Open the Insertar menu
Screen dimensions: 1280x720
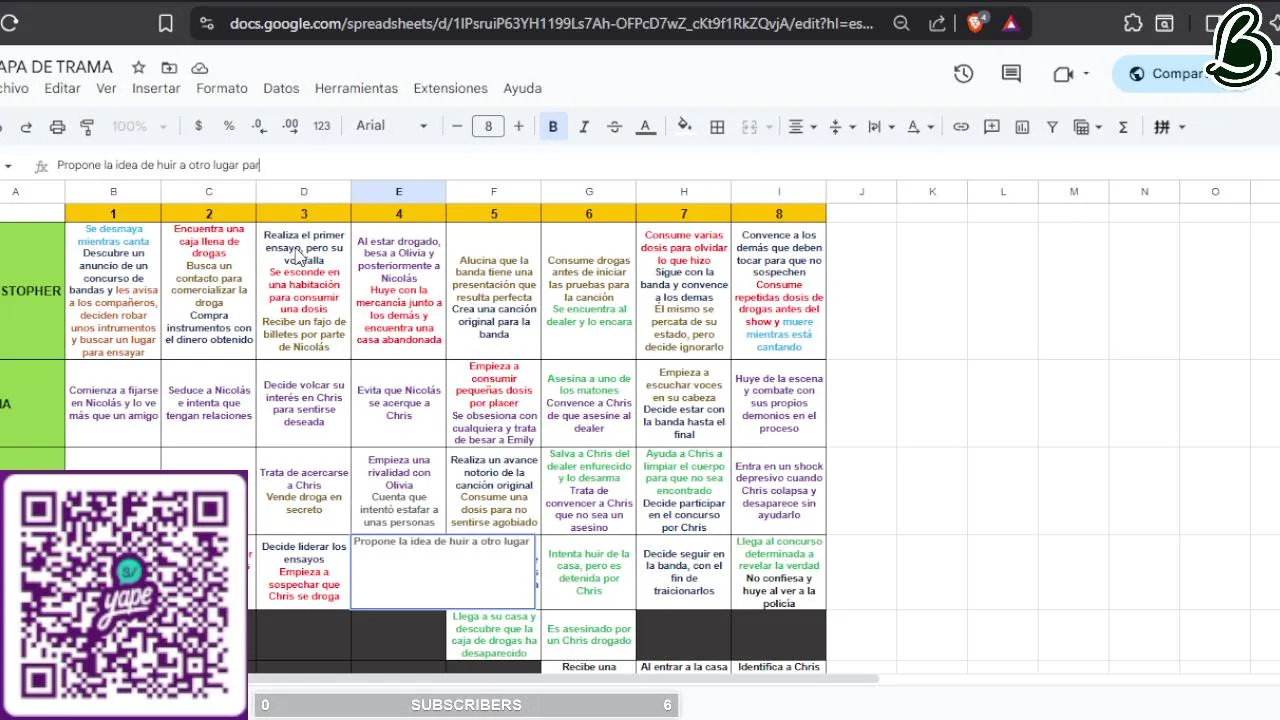point(156,88)
